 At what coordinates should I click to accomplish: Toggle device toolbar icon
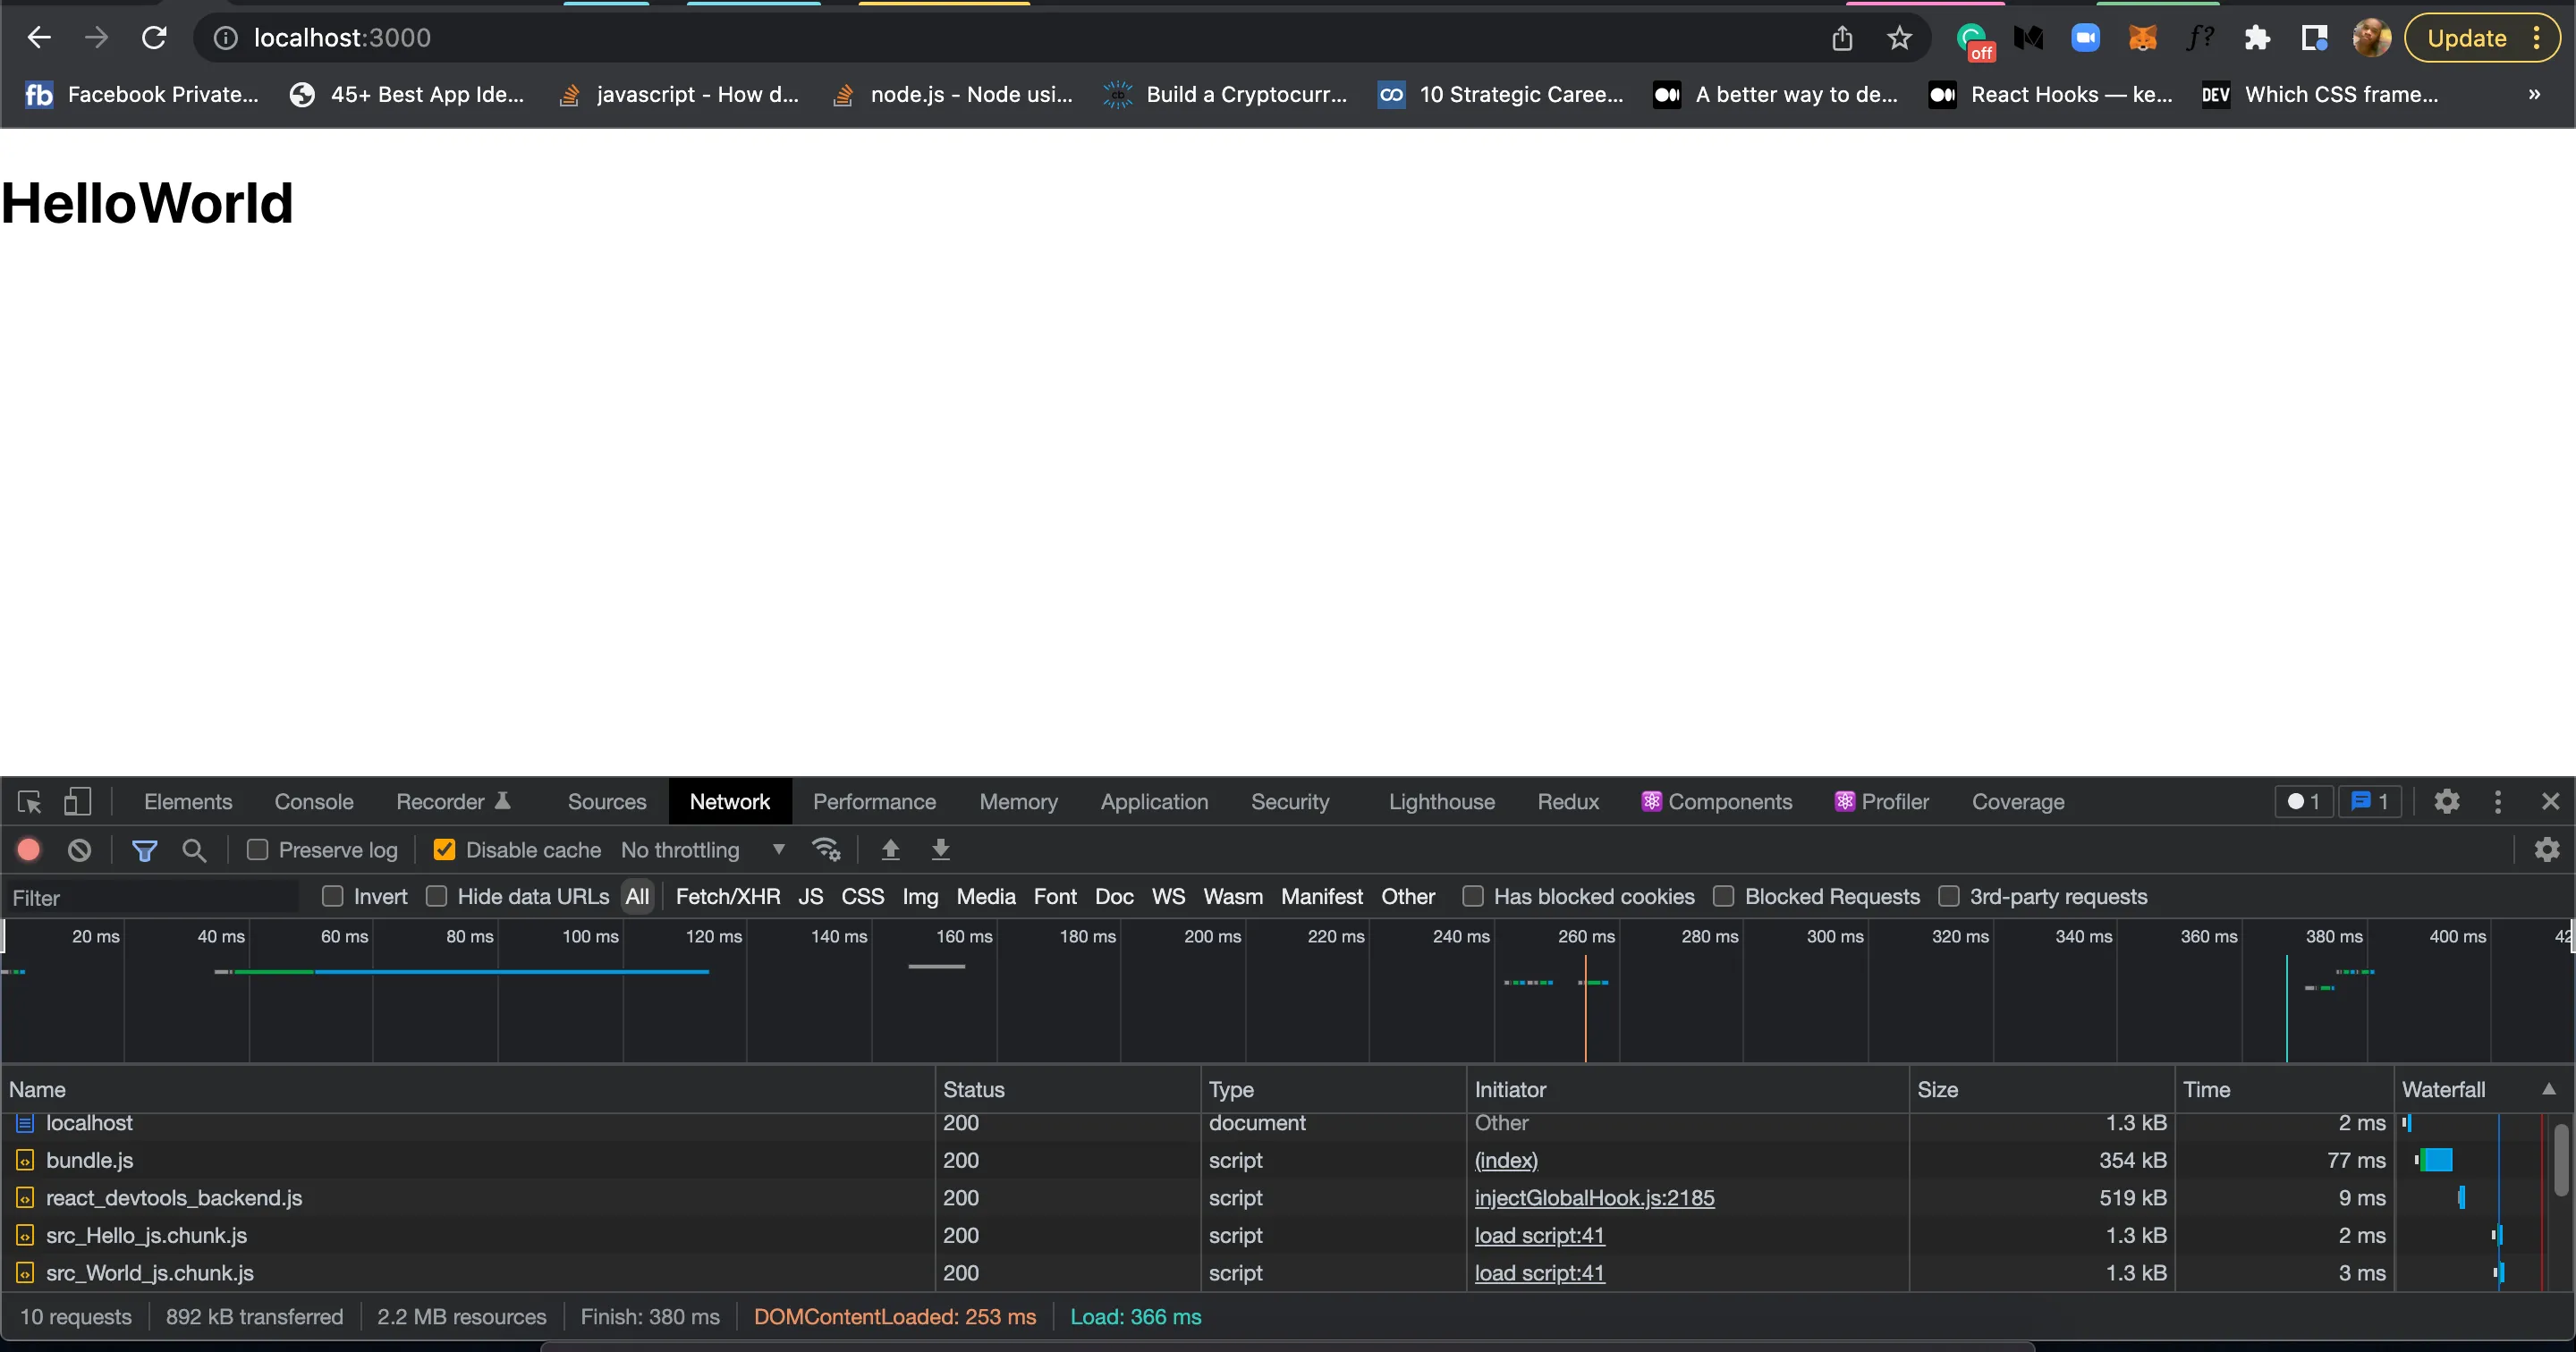(77, 802)
